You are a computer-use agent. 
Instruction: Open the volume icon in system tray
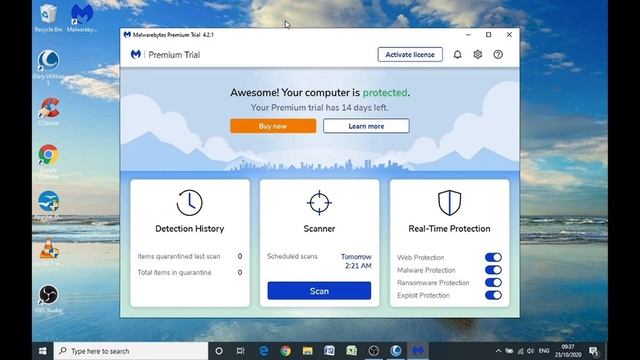(530, 351)
